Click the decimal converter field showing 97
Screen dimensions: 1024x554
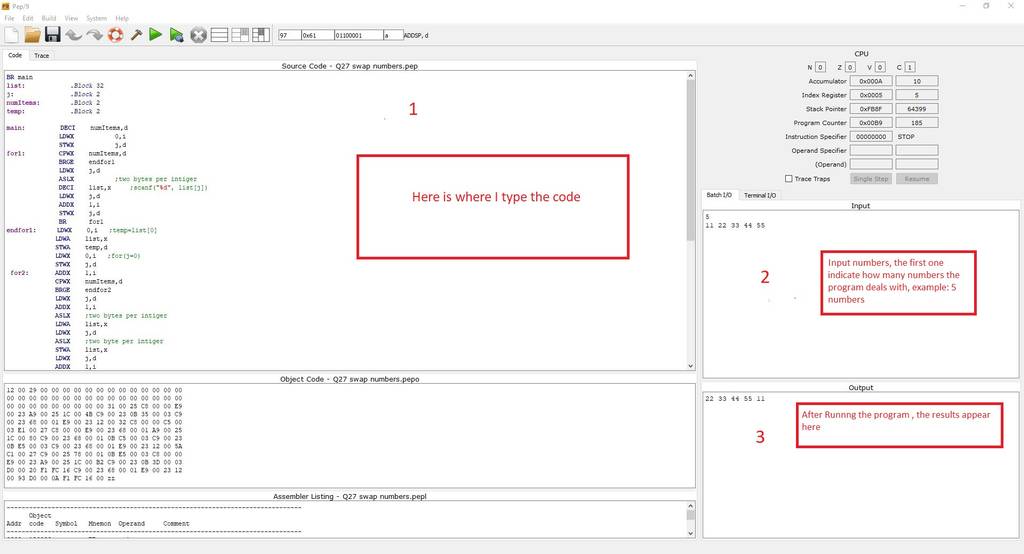click(289, 35)
